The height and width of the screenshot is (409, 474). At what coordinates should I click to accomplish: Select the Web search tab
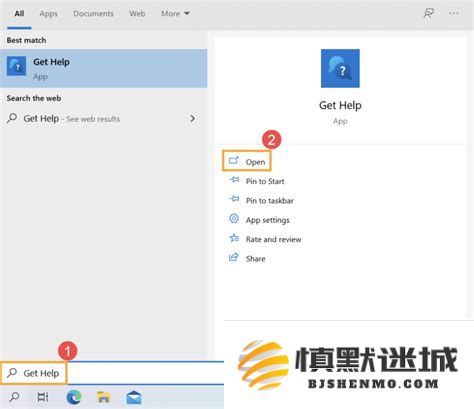coord(137,14)
